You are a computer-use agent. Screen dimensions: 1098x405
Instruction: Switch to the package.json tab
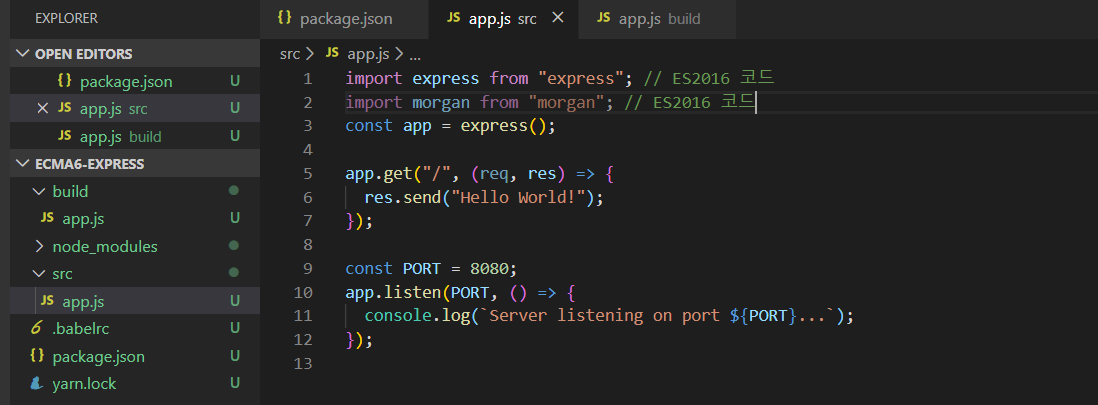[x=344, y=19]
